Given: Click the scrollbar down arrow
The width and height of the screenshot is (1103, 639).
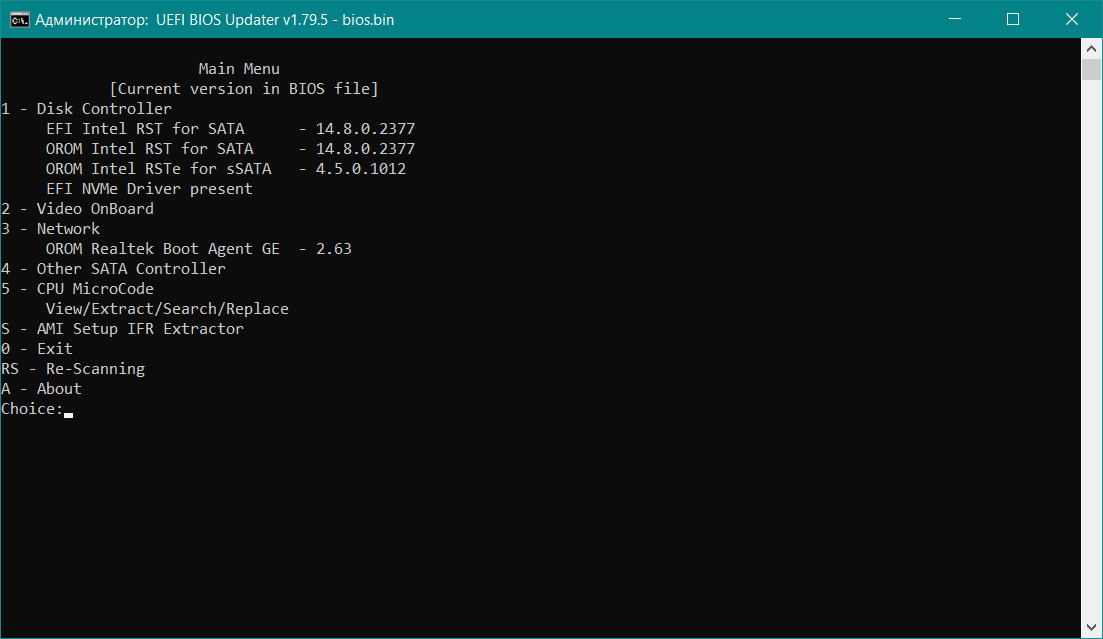Looking at the screenshot, I should (1091, 628).
